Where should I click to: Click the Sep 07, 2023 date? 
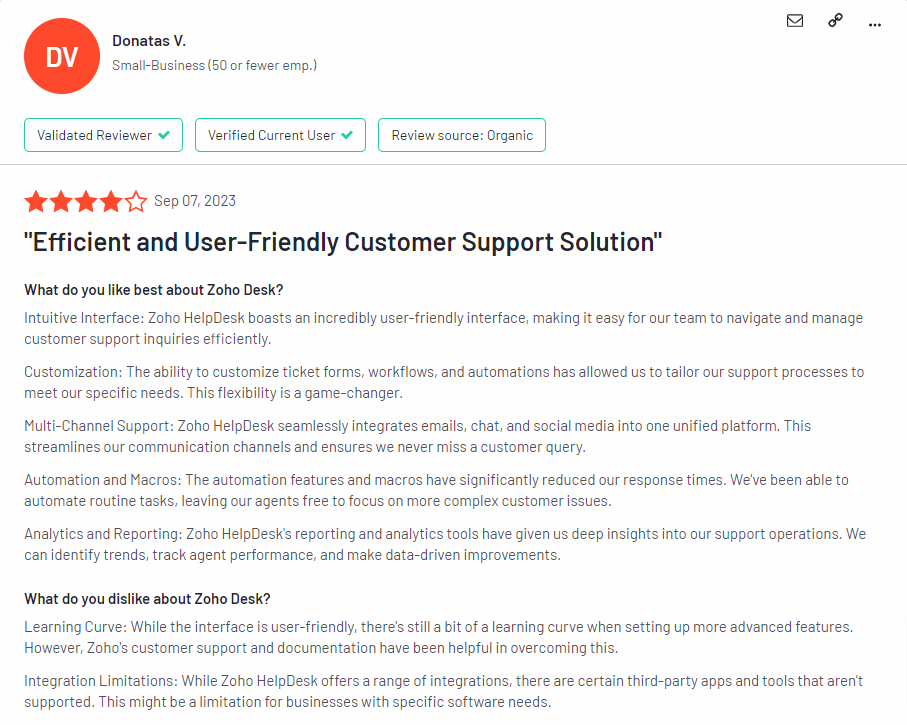196,200
